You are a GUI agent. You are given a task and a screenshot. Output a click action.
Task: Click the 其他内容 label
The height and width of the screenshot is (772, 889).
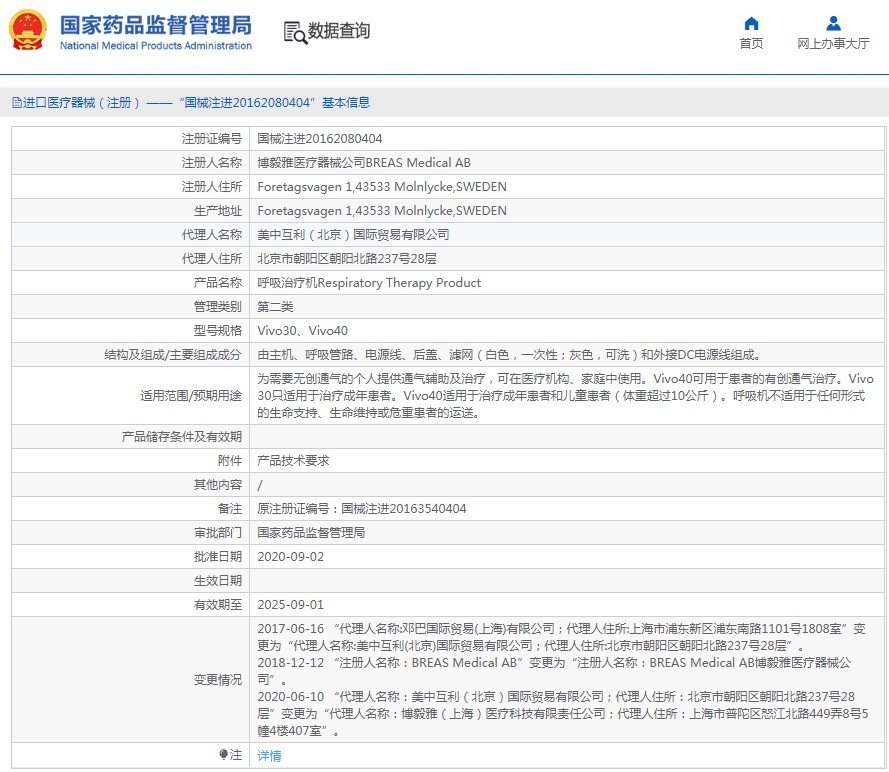[x=218, y=485]
